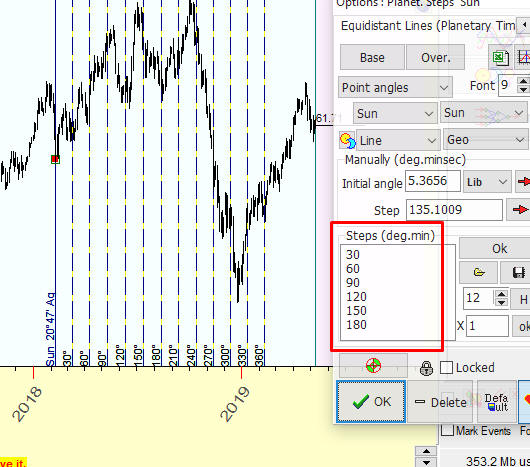Click the red arrow beside Initial angle
530x467 pixels.
click(x=523, y=182)
